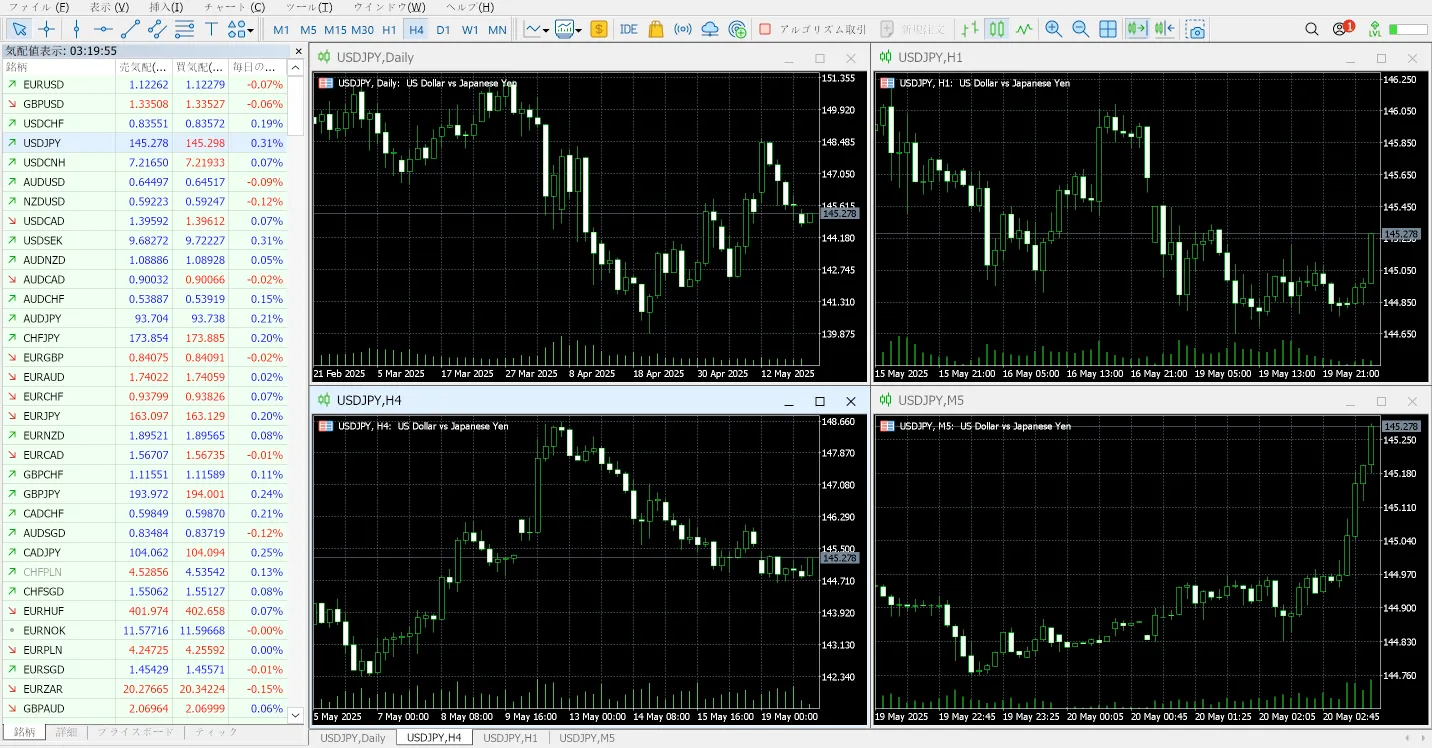Open the chart templates dropdown
This screenshot has height=748, width=1432.
click(569, 29)
